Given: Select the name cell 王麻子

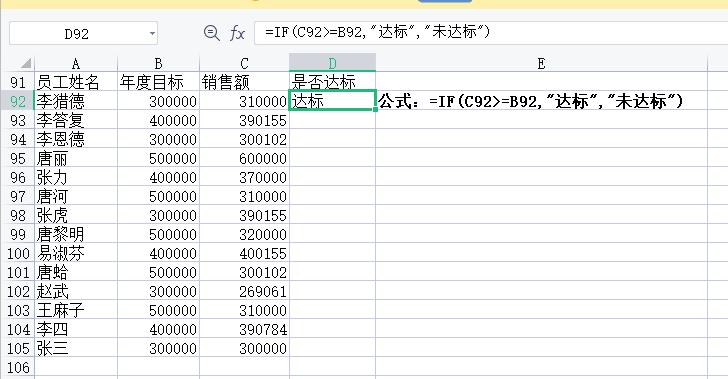Looking at the screenshot, I should coord(76,310).
